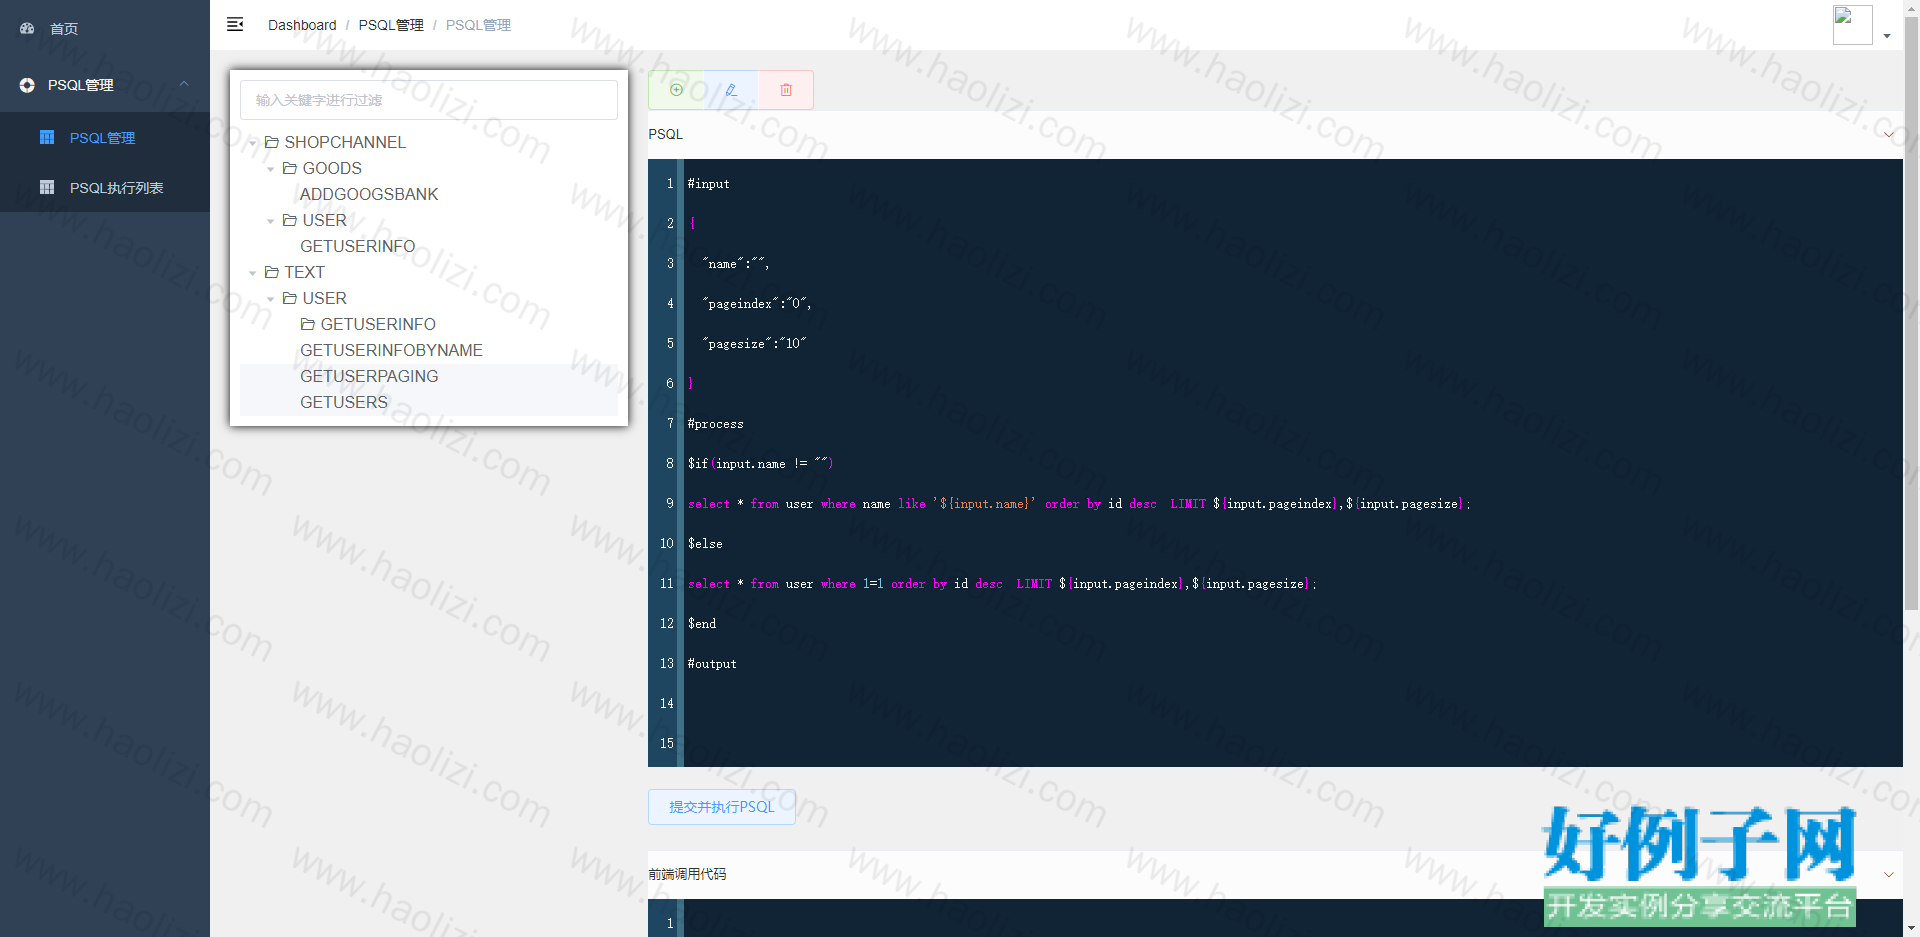Collapse USER node under TEXT

pos(271,299)
